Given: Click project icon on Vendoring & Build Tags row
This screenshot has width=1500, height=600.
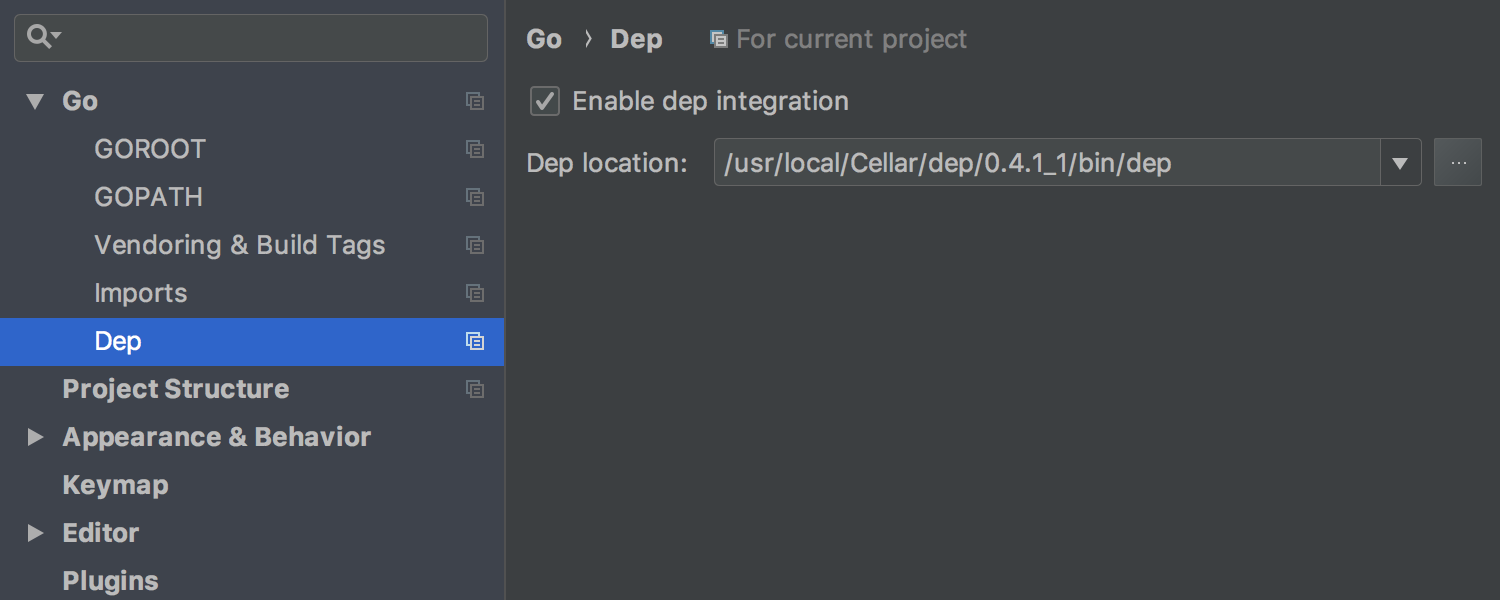Looking at the screenshot, I should click(475, 245).
